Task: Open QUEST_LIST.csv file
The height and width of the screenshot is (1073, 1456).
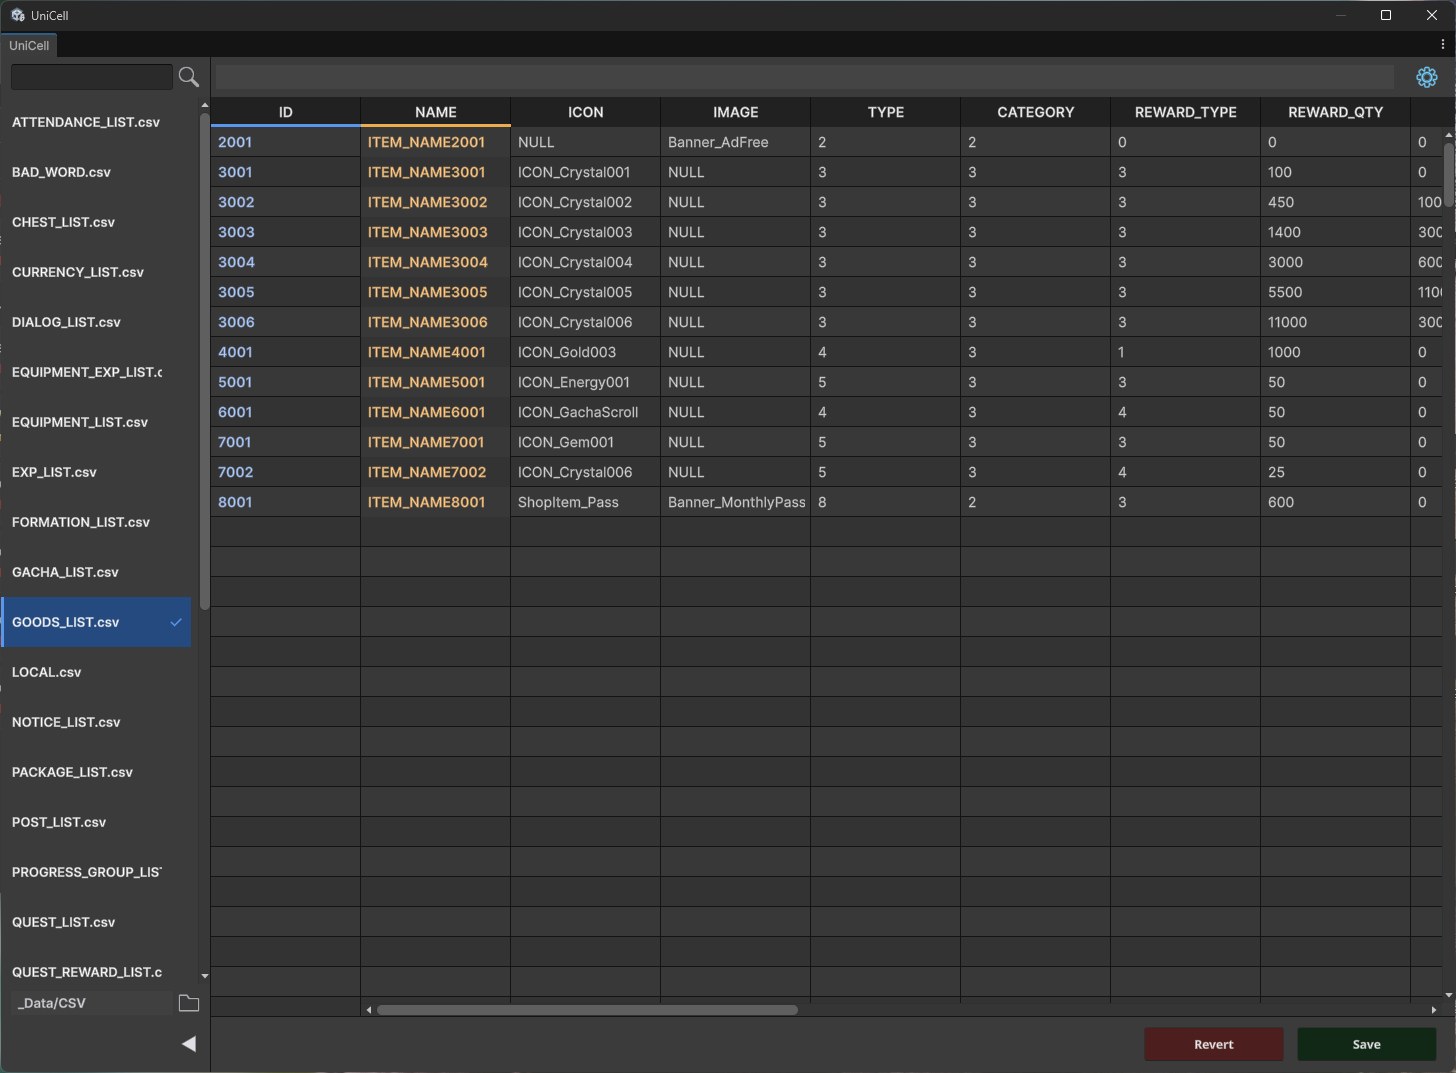Action: coord(96,922)
